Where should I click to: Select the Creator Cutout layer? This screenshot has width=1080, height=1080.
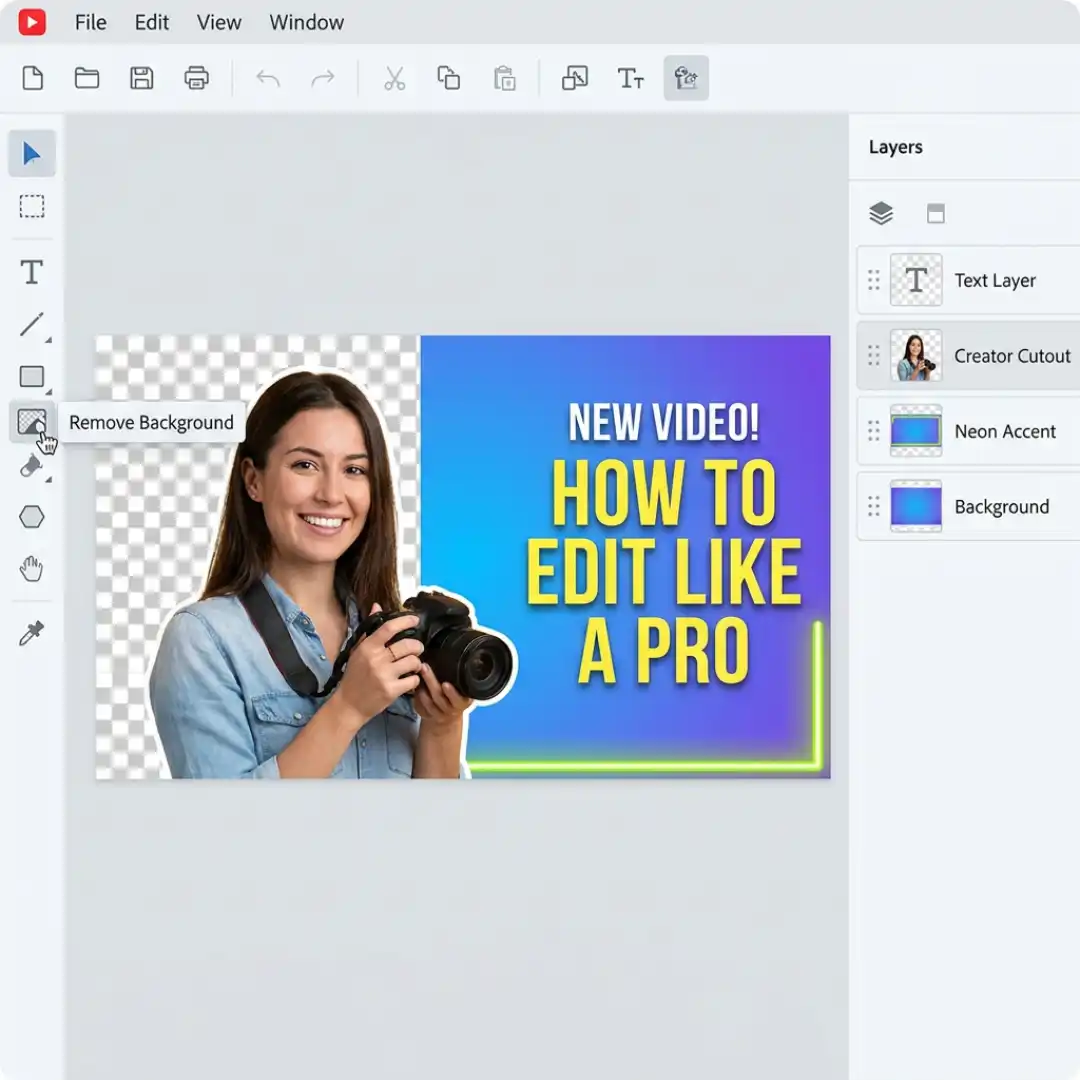coord(968,355)
